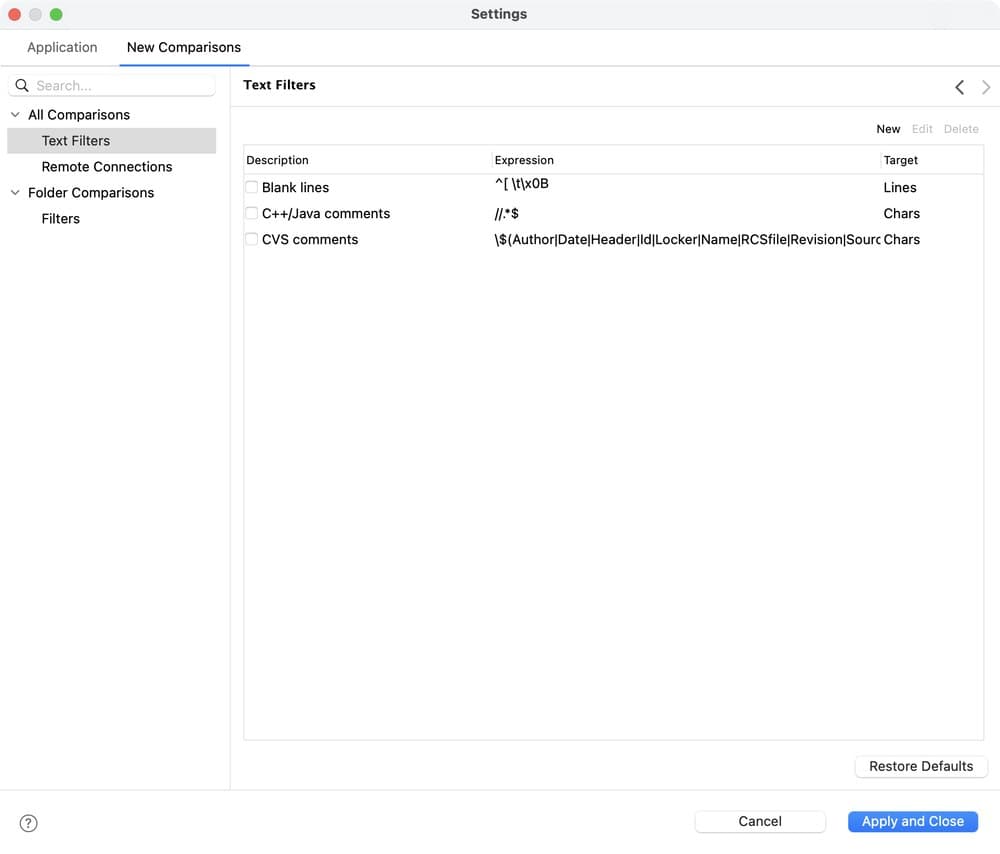Enable the C++/Java comments checkbox
The width and height of the screenshot is (1000, 854).
[252, 213]
